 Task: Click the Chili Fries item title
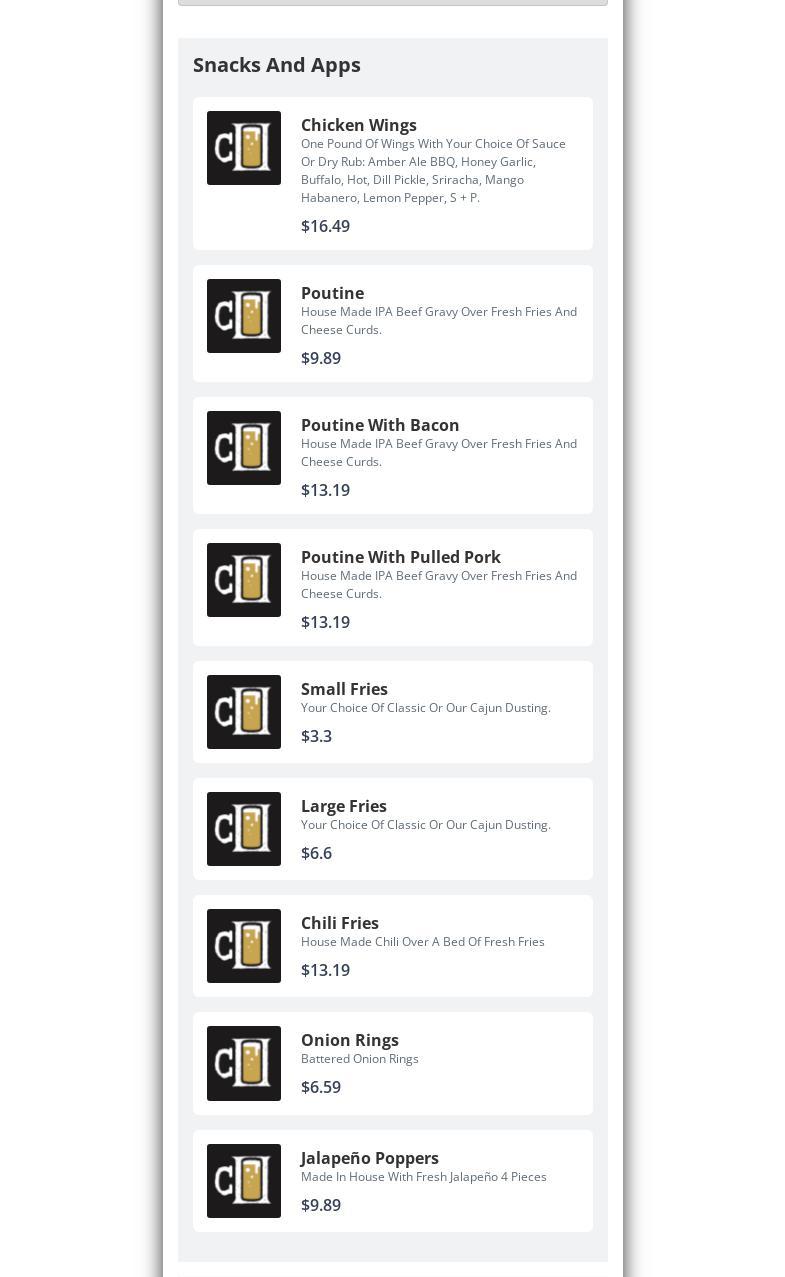tap(340, 923)
